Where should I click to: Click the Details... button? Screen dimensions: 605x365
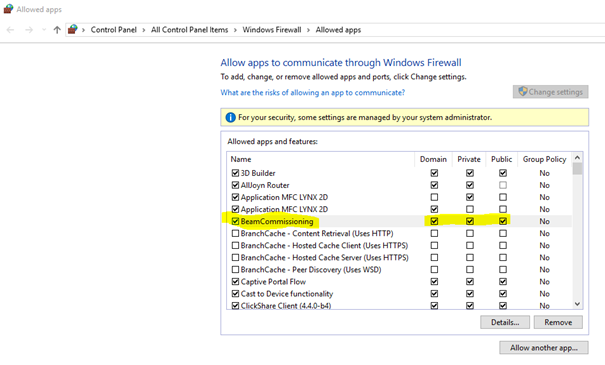[x=505, y=322]
